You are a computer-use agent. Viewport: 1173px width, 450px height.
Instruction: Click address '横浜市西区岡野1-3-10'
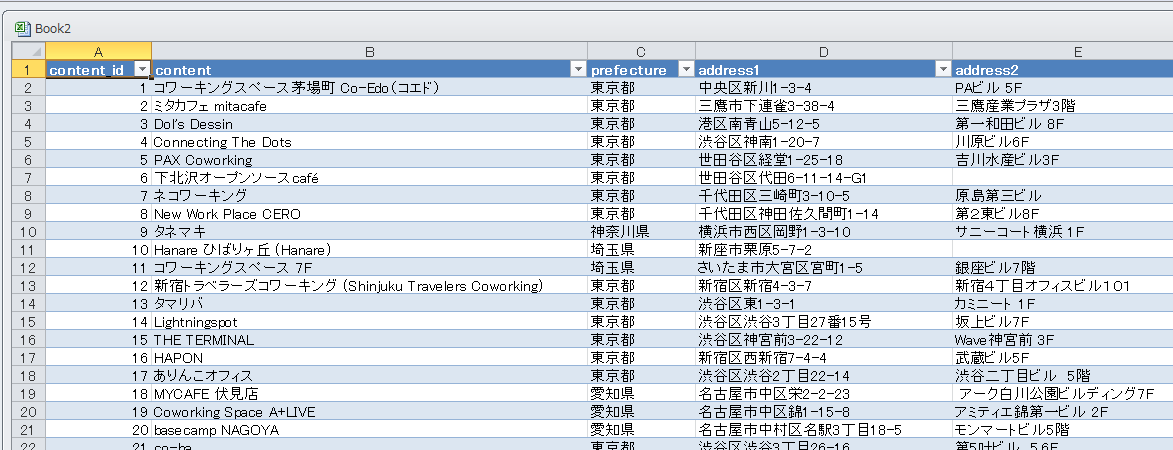(x=824, y=231)
